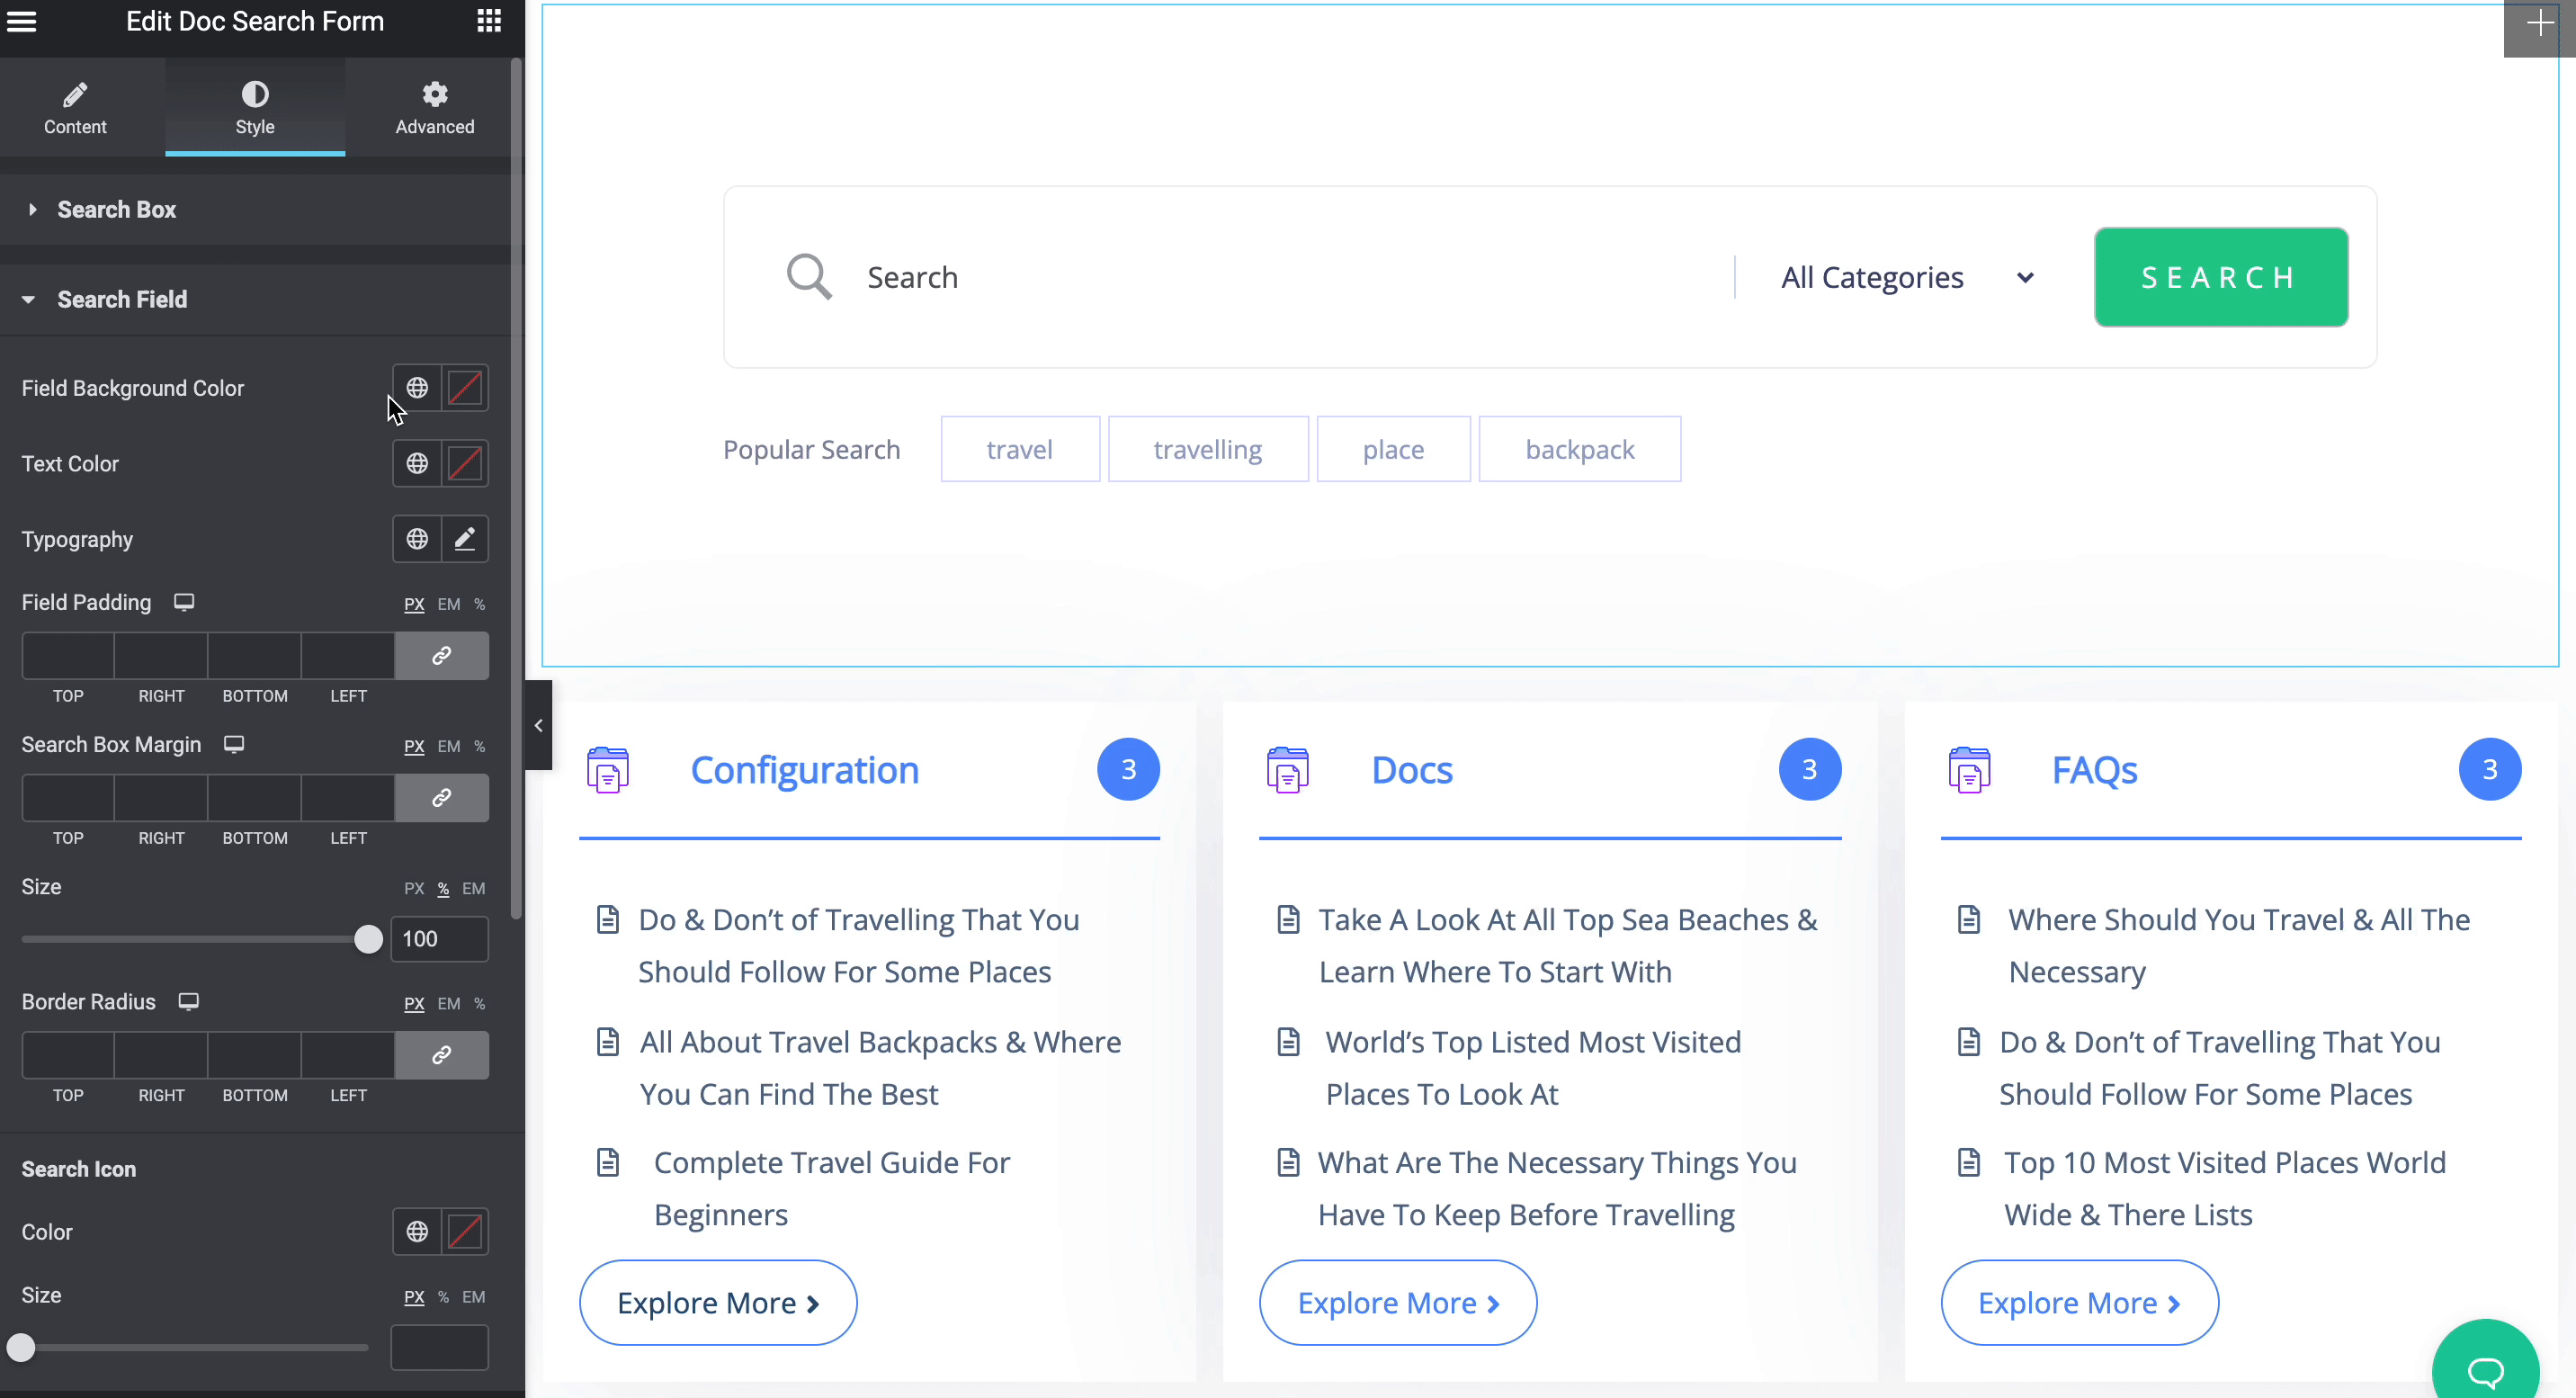Open the Text Color swatch picker
This screenshot has width=2576, height=1398.
coord(465,464)
